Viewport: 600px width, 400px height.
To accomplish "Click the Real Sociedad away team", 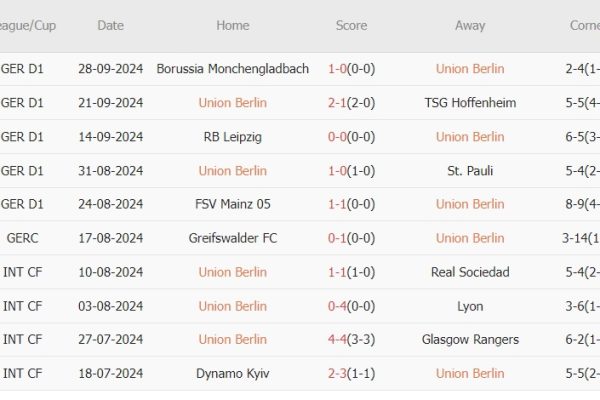I will coord(470,272).
